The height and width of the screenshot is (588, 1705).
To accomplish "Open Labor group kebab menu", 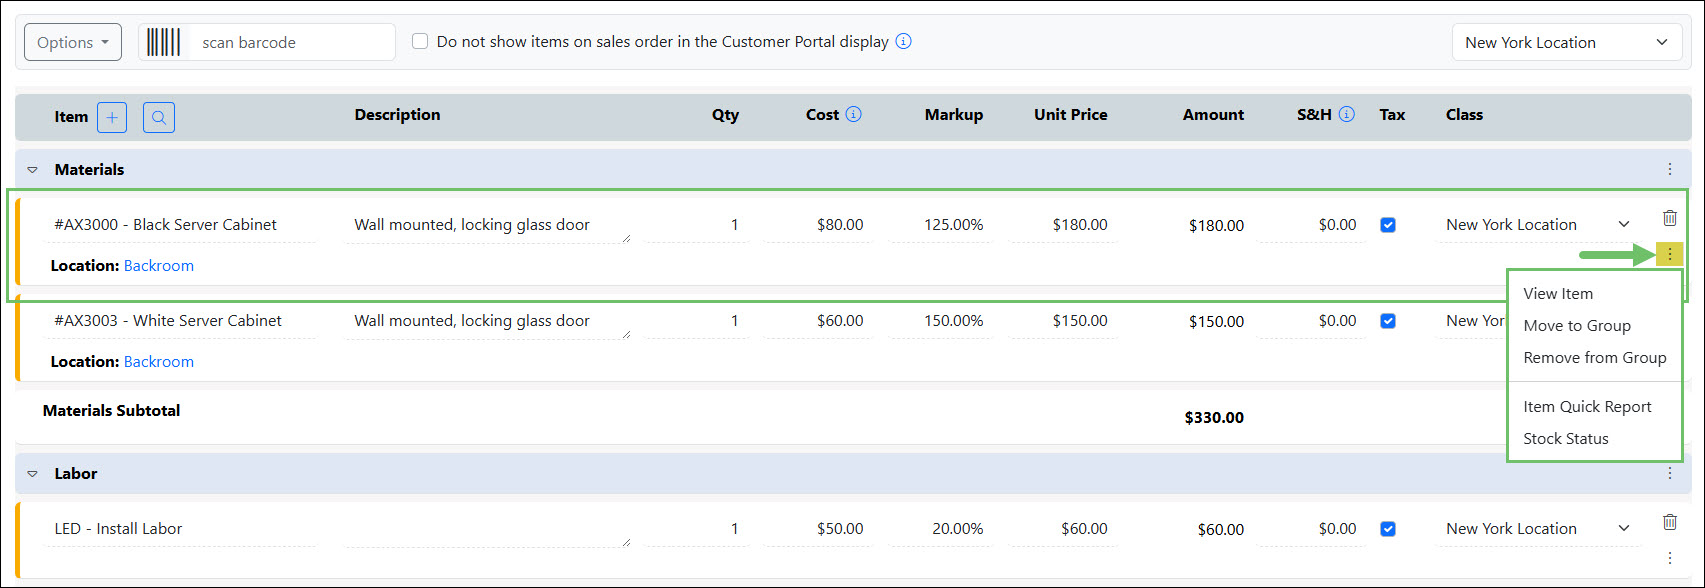I will (1669, 473).
